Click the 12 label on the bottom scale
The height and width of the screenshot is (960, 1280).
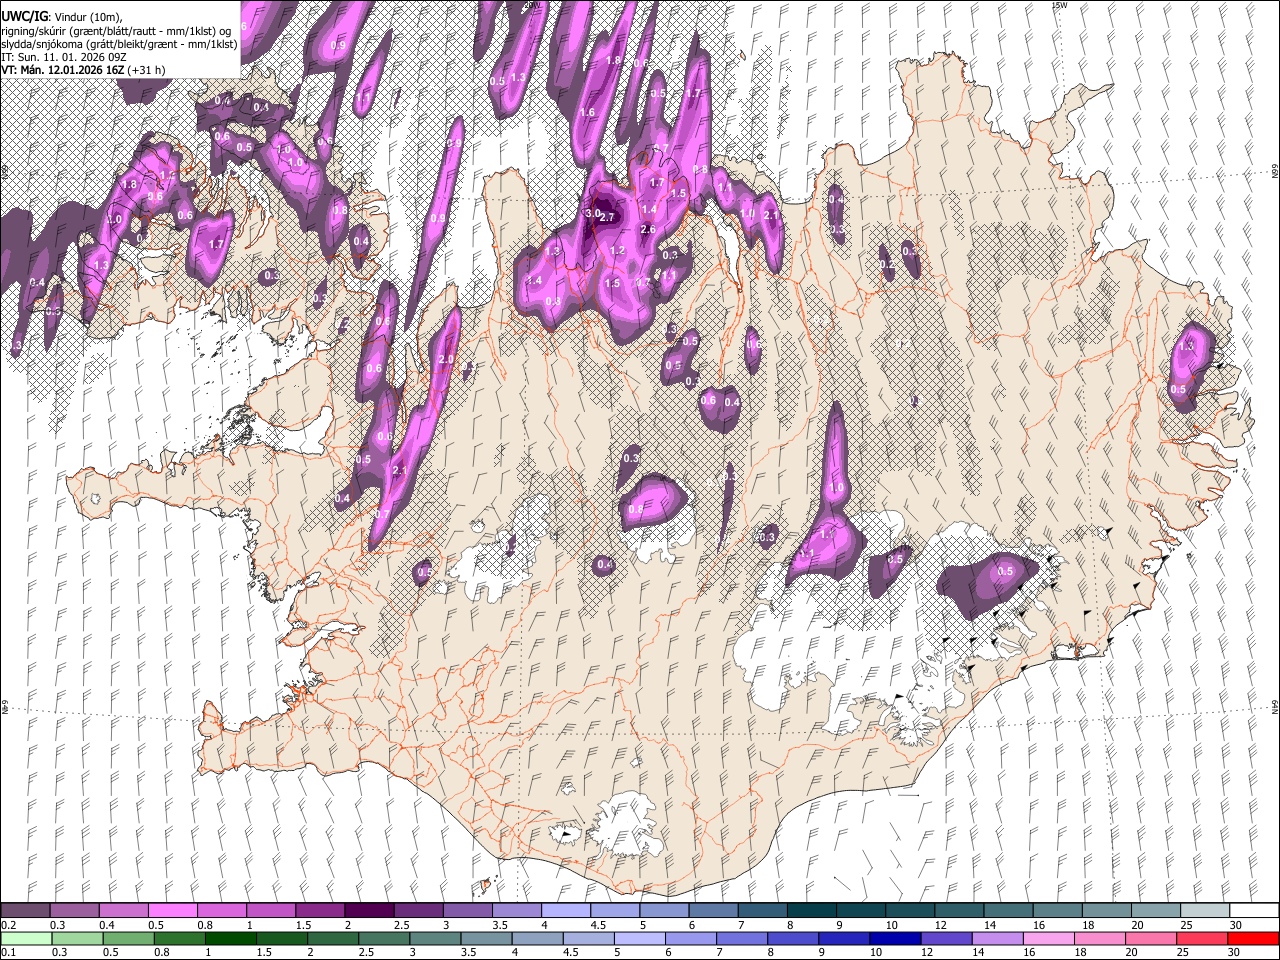click(x=927, y=952)
